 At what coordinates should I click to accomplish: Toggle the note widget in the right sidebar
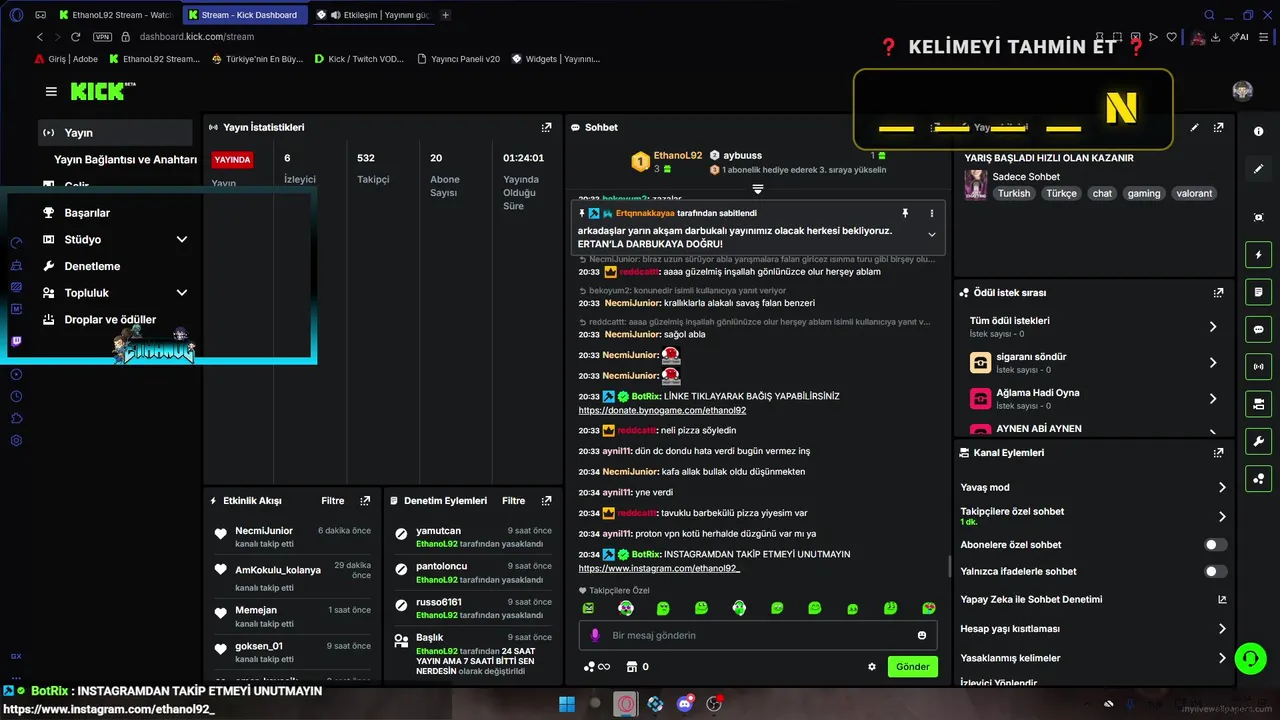1258,292
